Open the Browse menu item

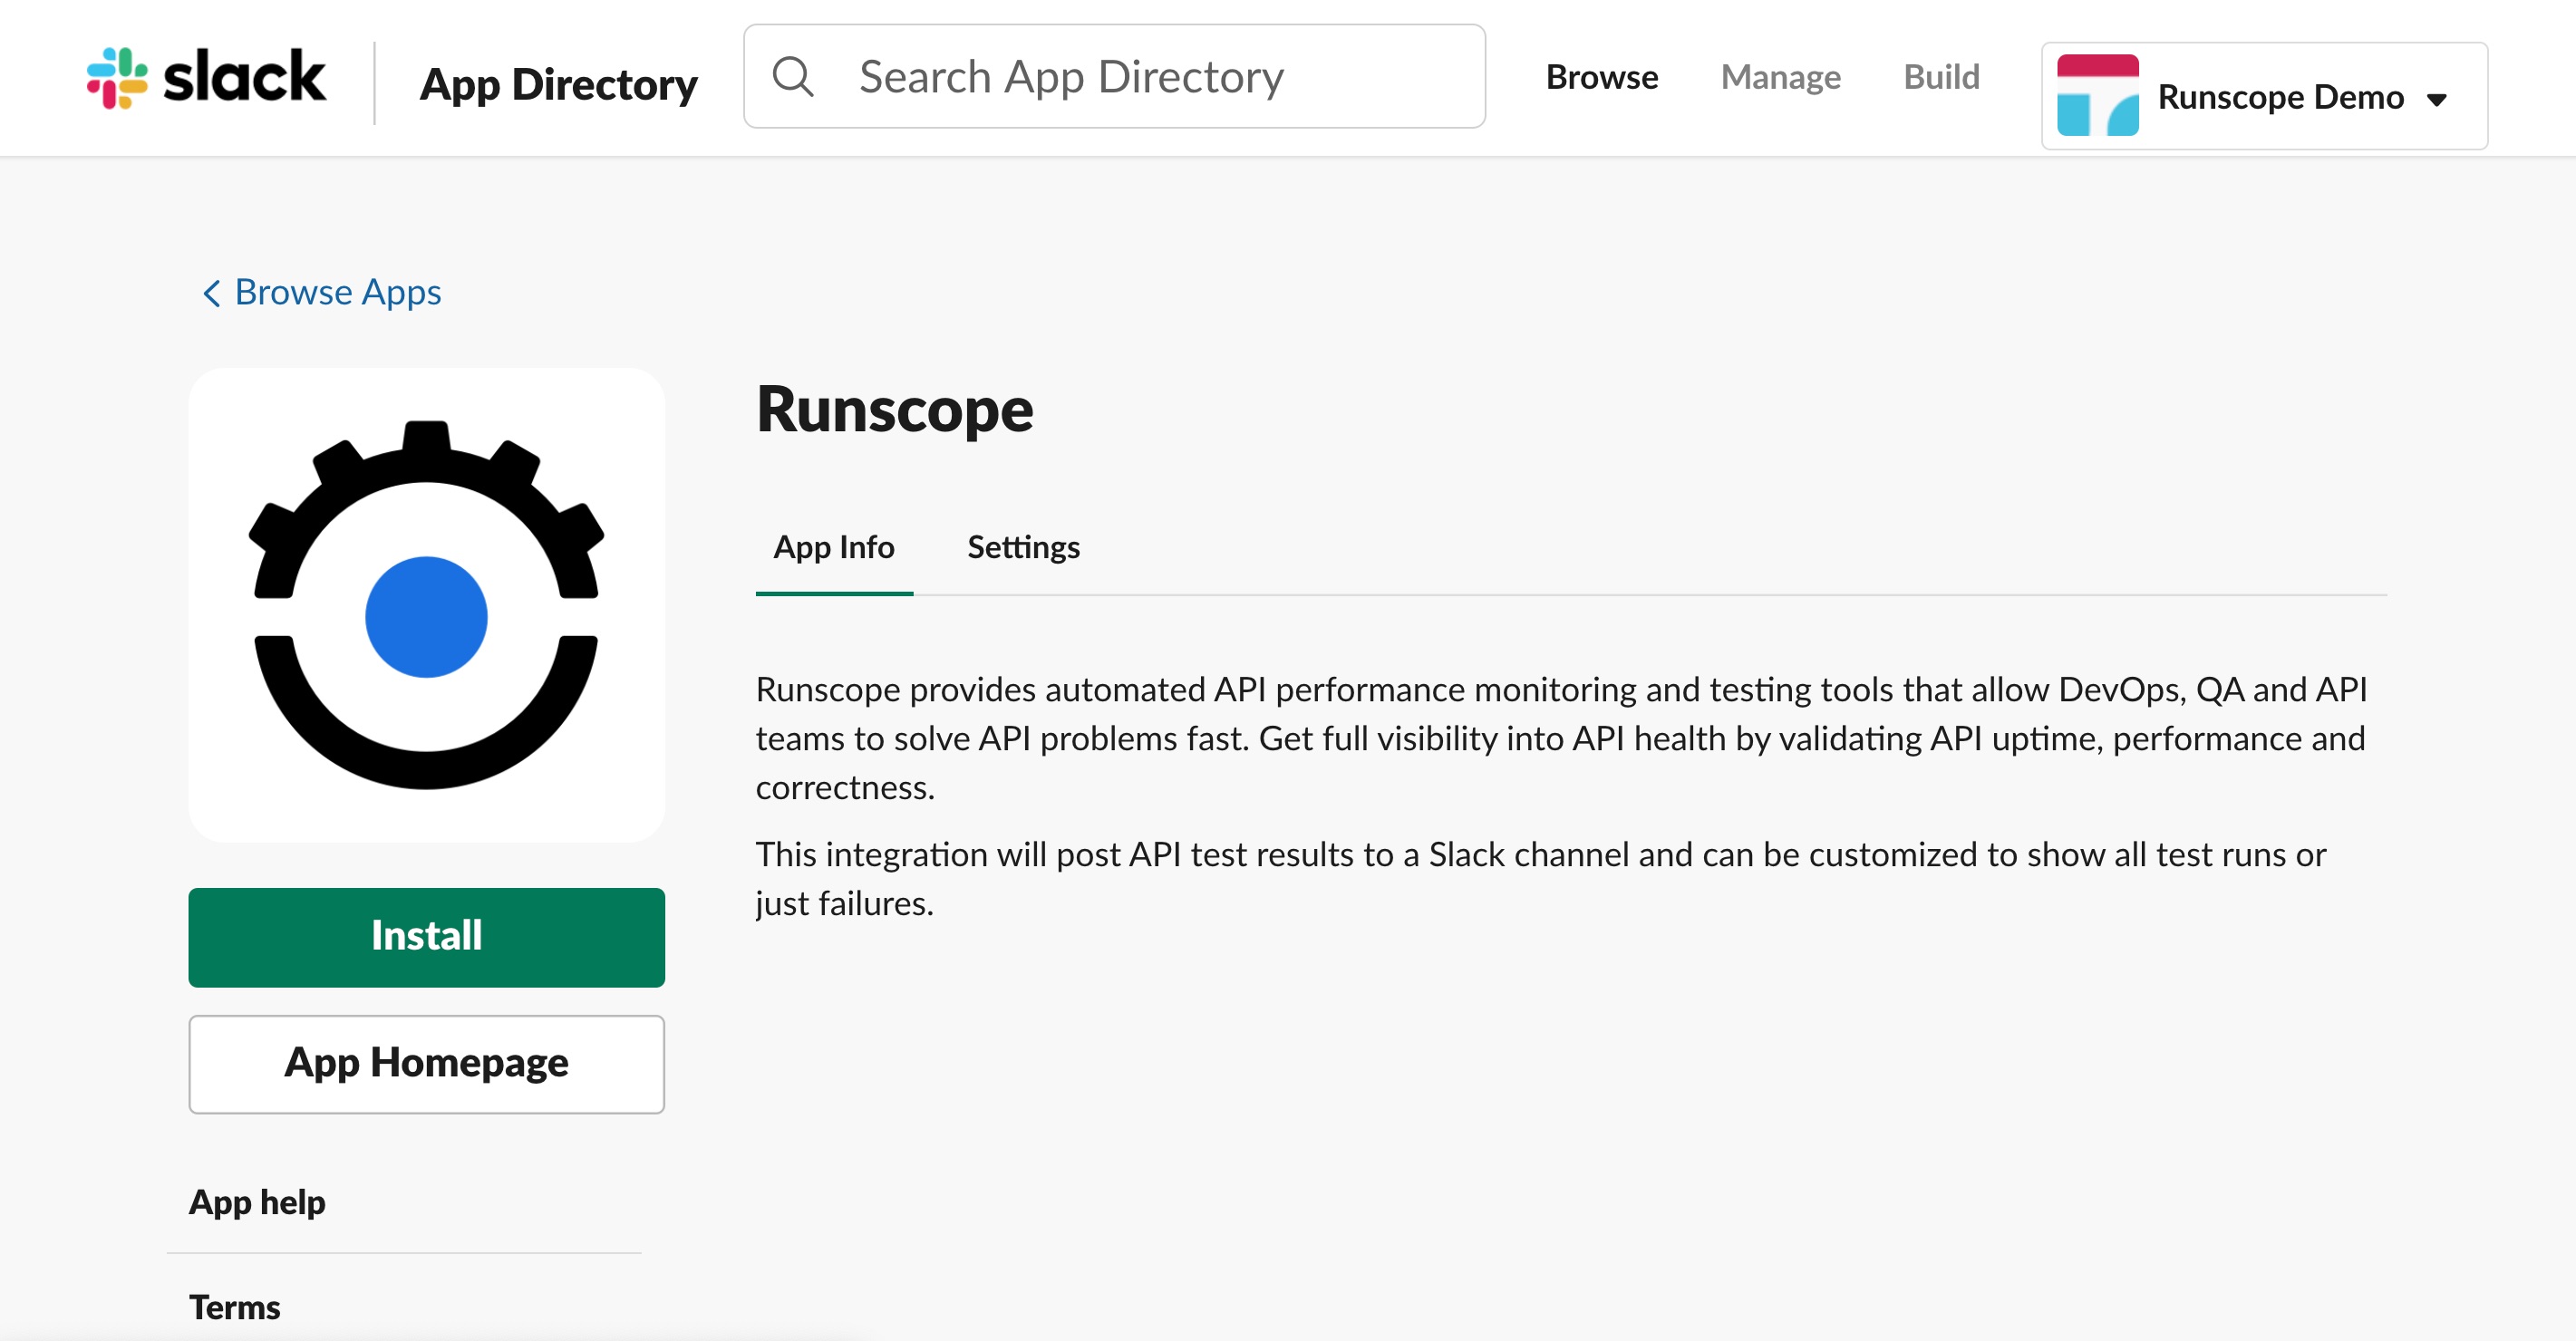click(1601, 77)
